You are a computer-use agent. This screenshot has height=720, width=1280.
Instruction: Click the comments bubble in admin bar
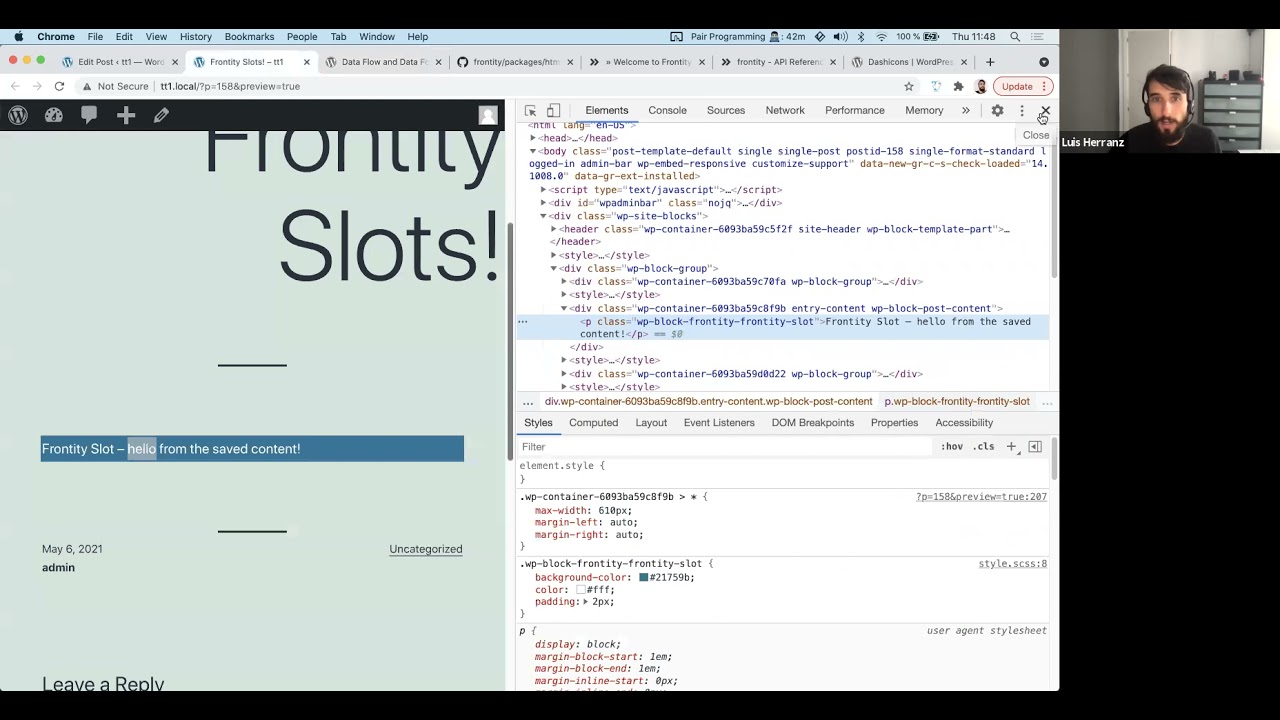[89, 116]
